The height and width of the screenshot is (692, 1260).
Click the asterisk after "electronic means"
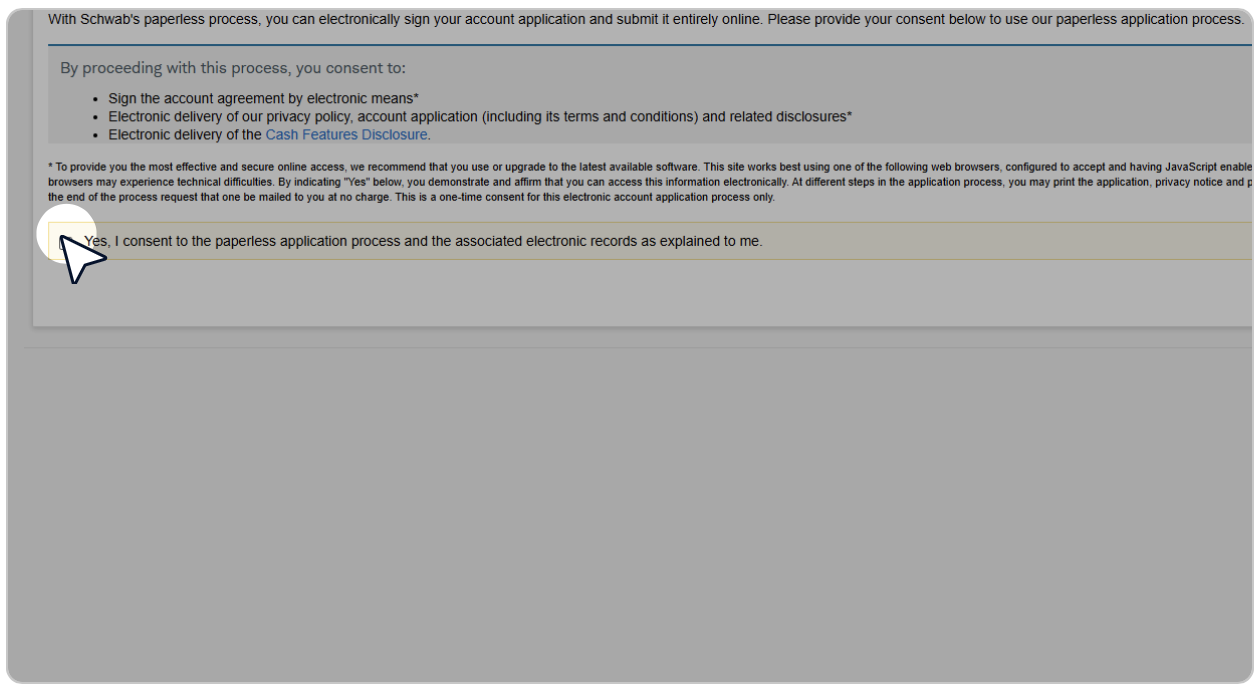pyautogui.click(x=416, y=99)
